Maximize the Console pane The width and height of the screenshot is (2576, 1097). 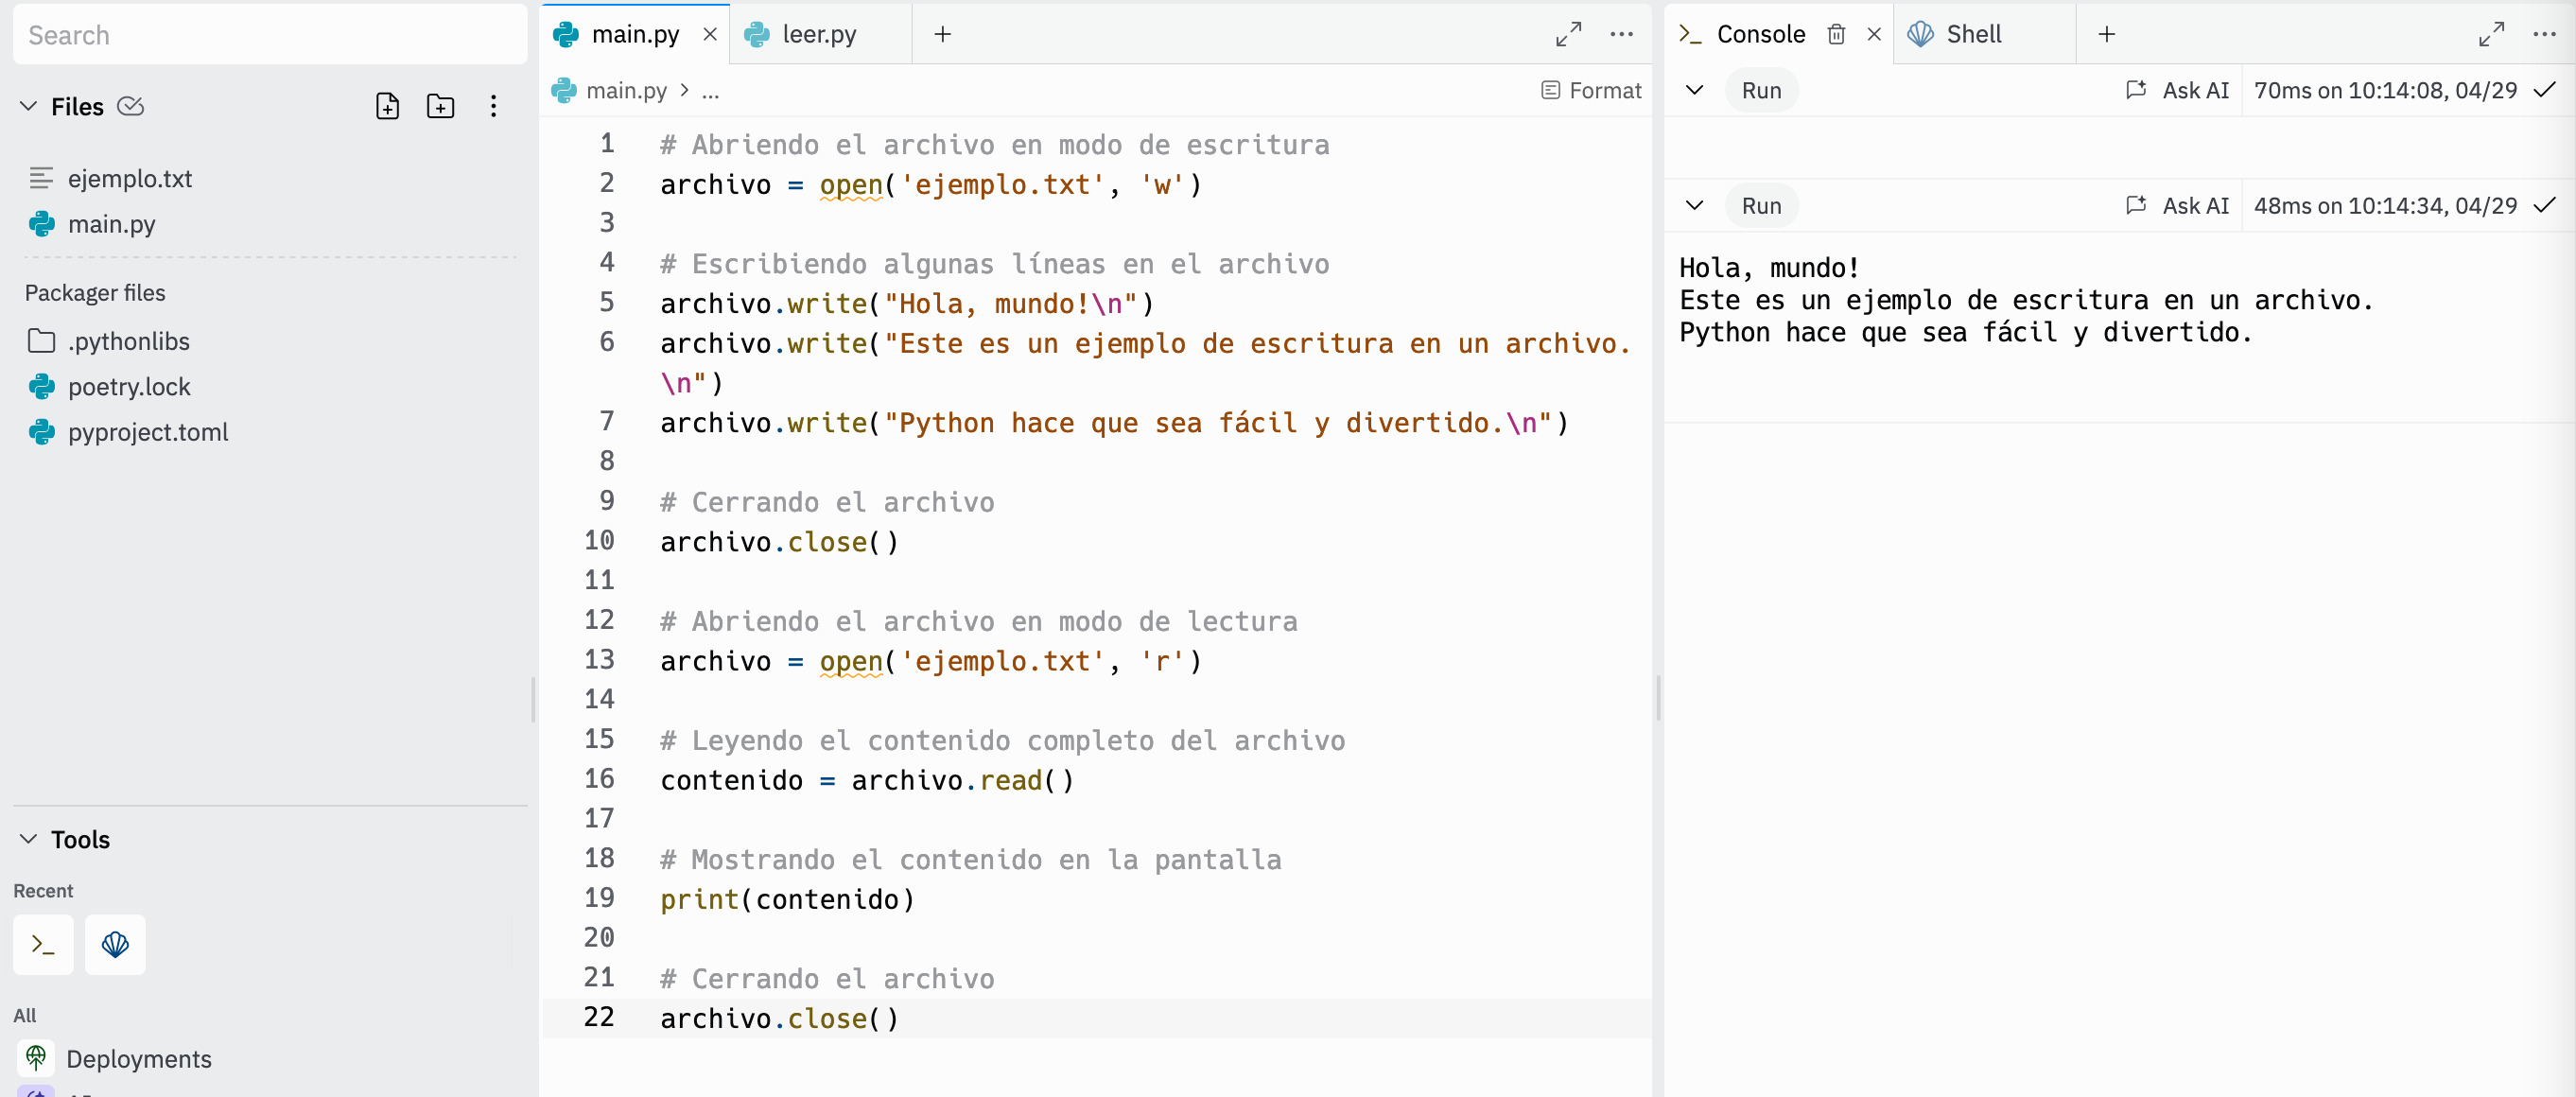(x=2491, y=34)
